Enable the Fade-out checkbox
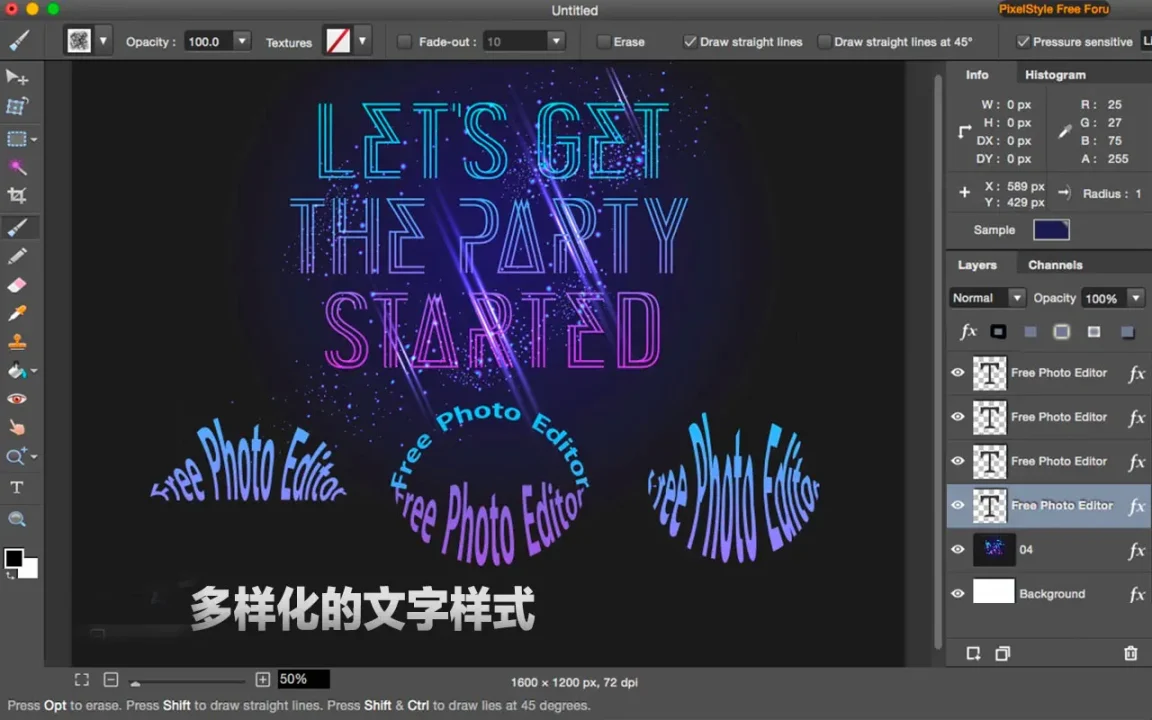 coord(405,42)
